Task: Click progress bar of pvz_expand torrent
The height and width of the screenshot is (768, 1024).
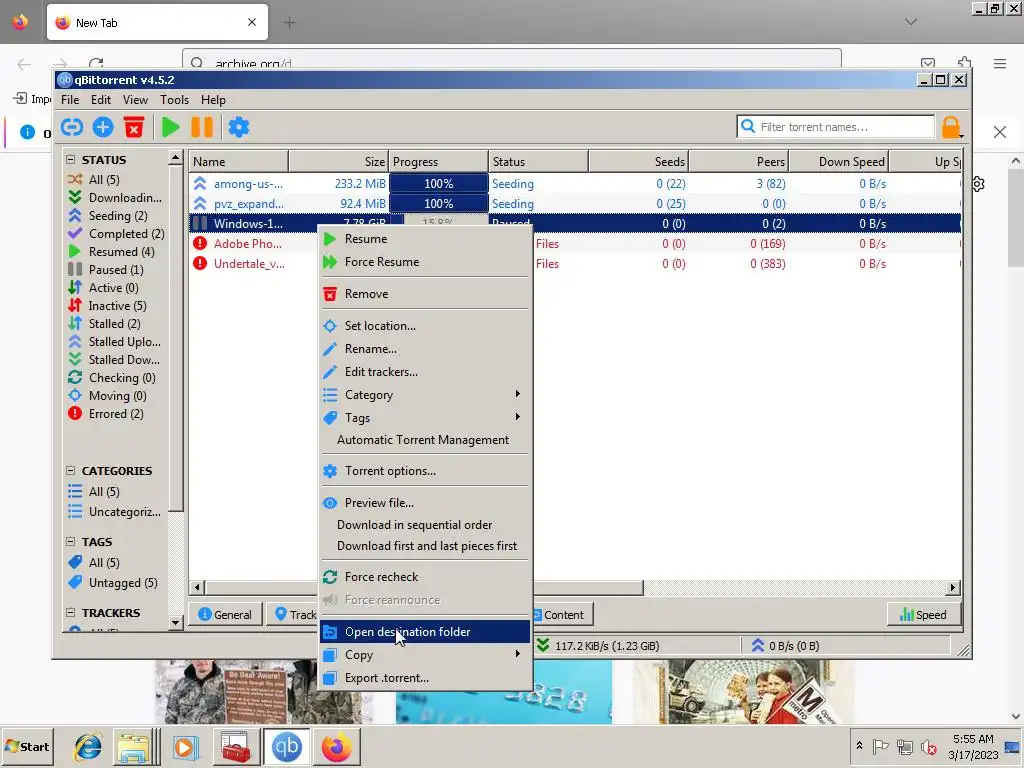Action: click(438, 204)
